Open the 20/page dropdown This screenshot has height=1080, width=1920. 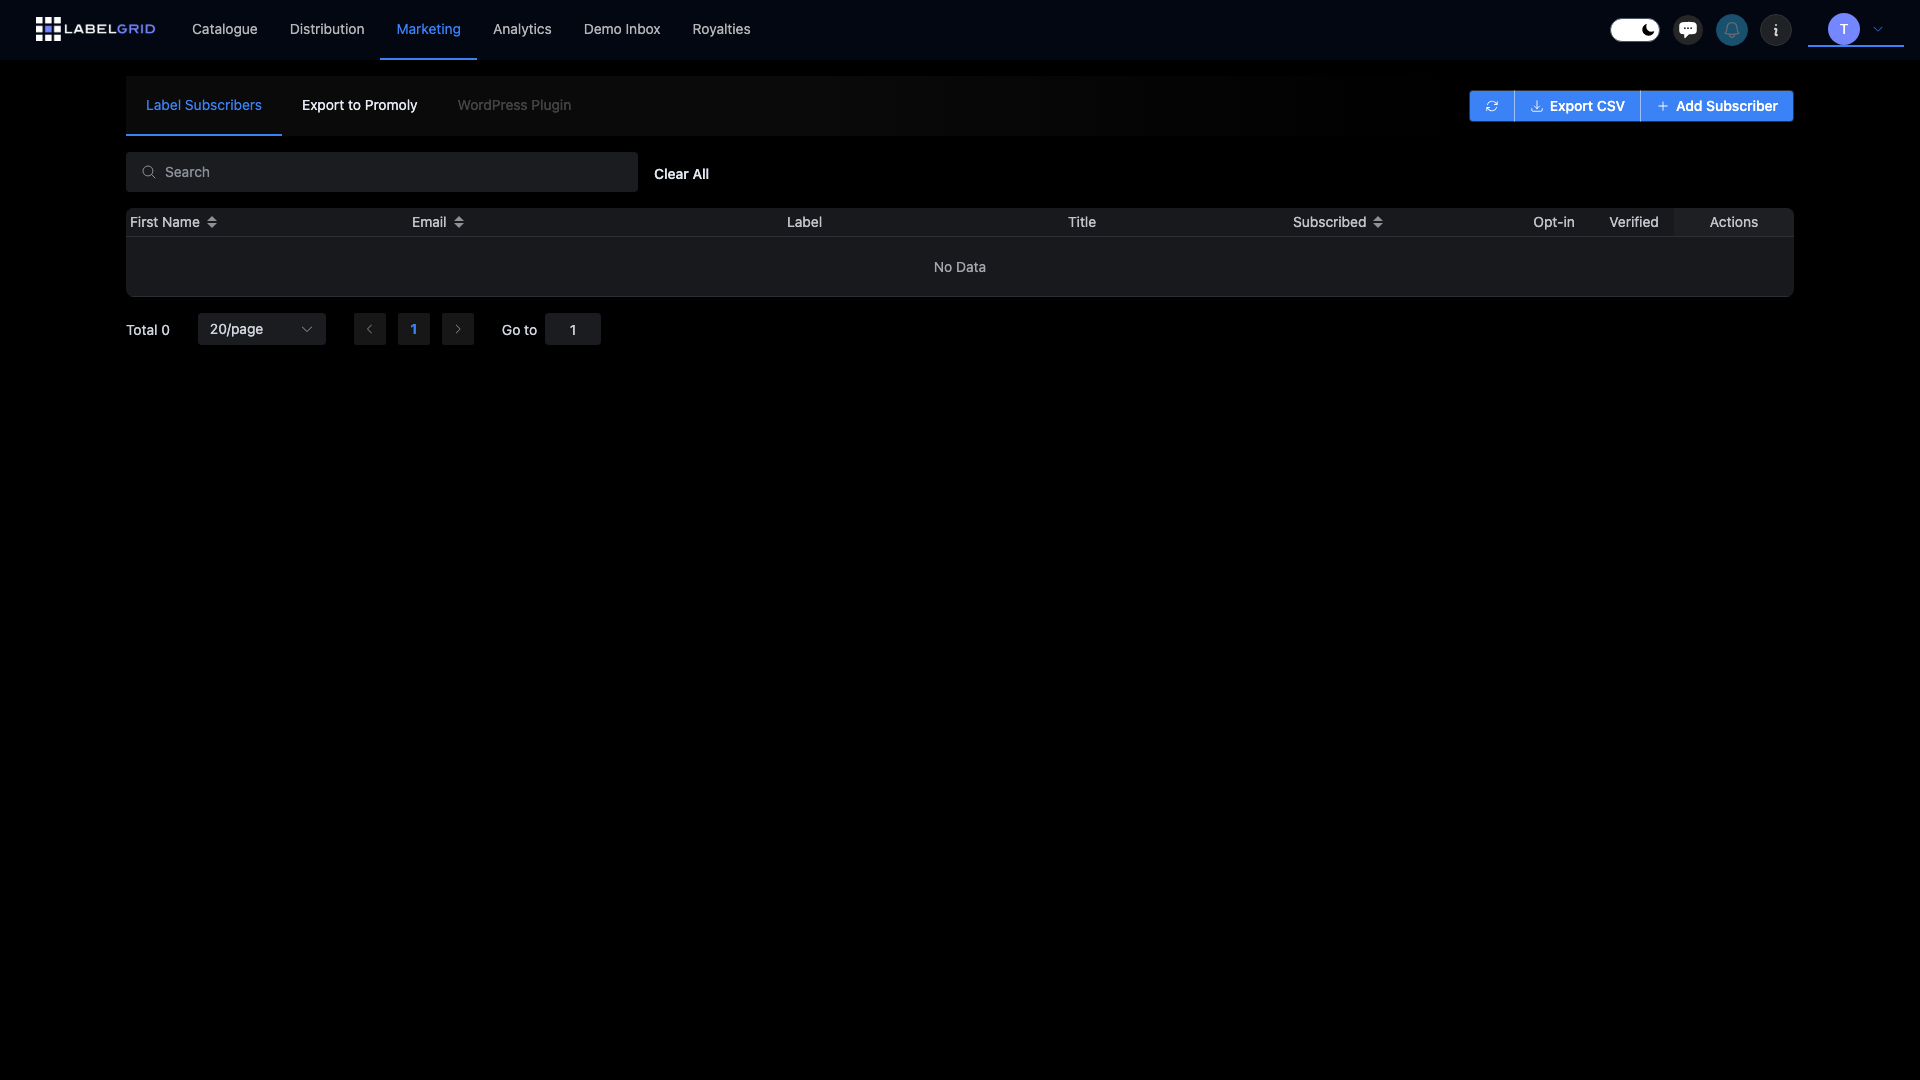pos(261,329)
